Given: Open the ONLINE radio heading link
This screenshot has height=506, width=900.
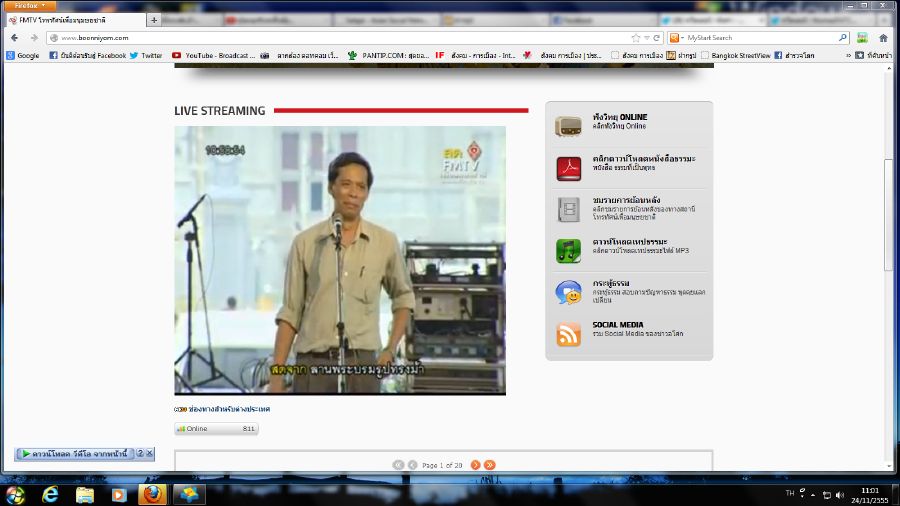Looking at the screenshot, I should click(x=620, y=117).
